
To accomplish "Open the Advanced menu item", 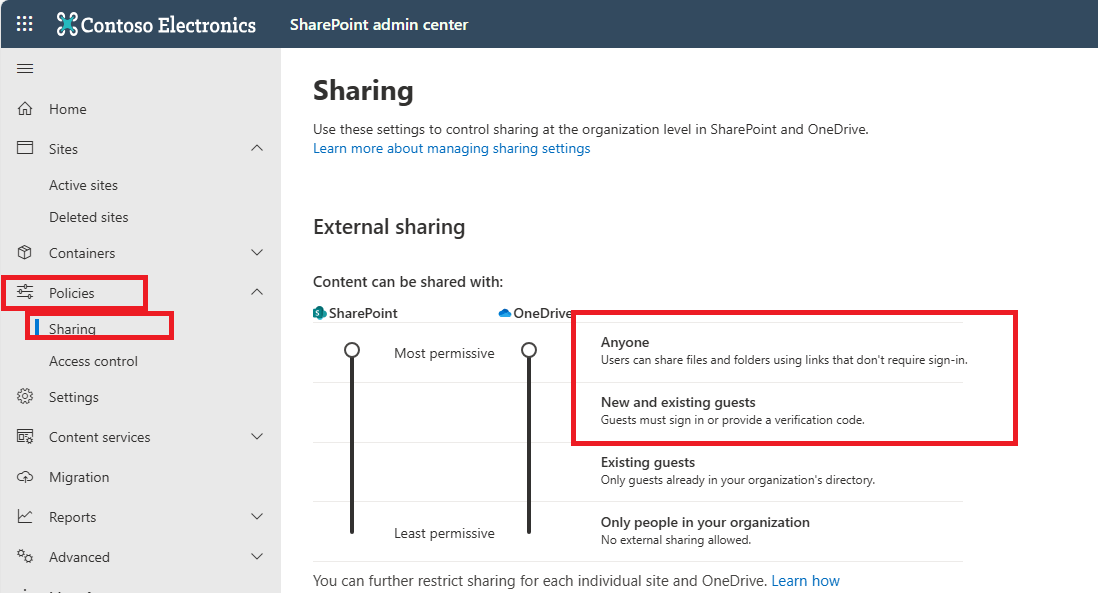I will 79,557.
